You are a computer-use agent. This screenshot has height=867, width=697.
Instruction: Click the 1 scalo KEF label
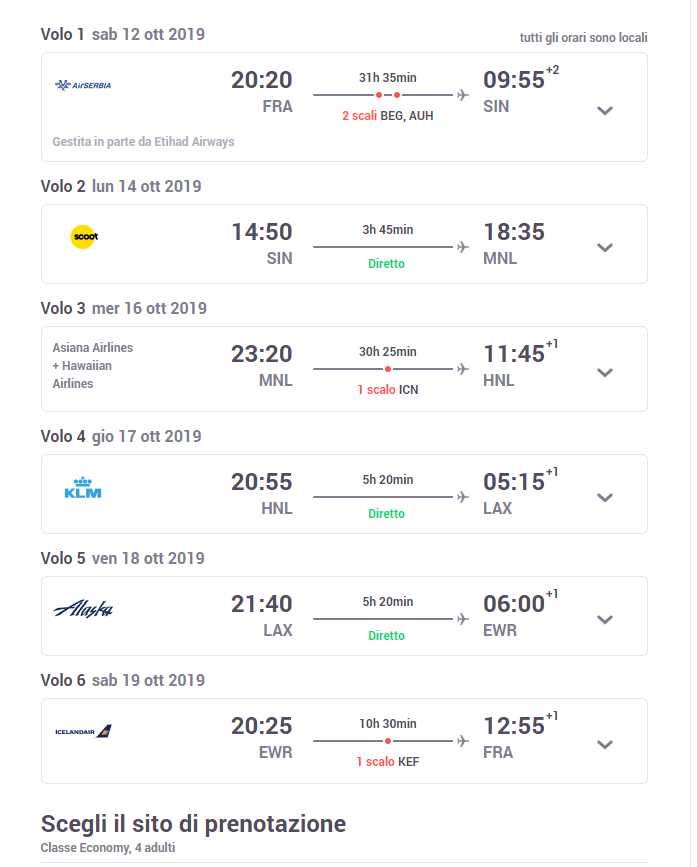[387, 762]
